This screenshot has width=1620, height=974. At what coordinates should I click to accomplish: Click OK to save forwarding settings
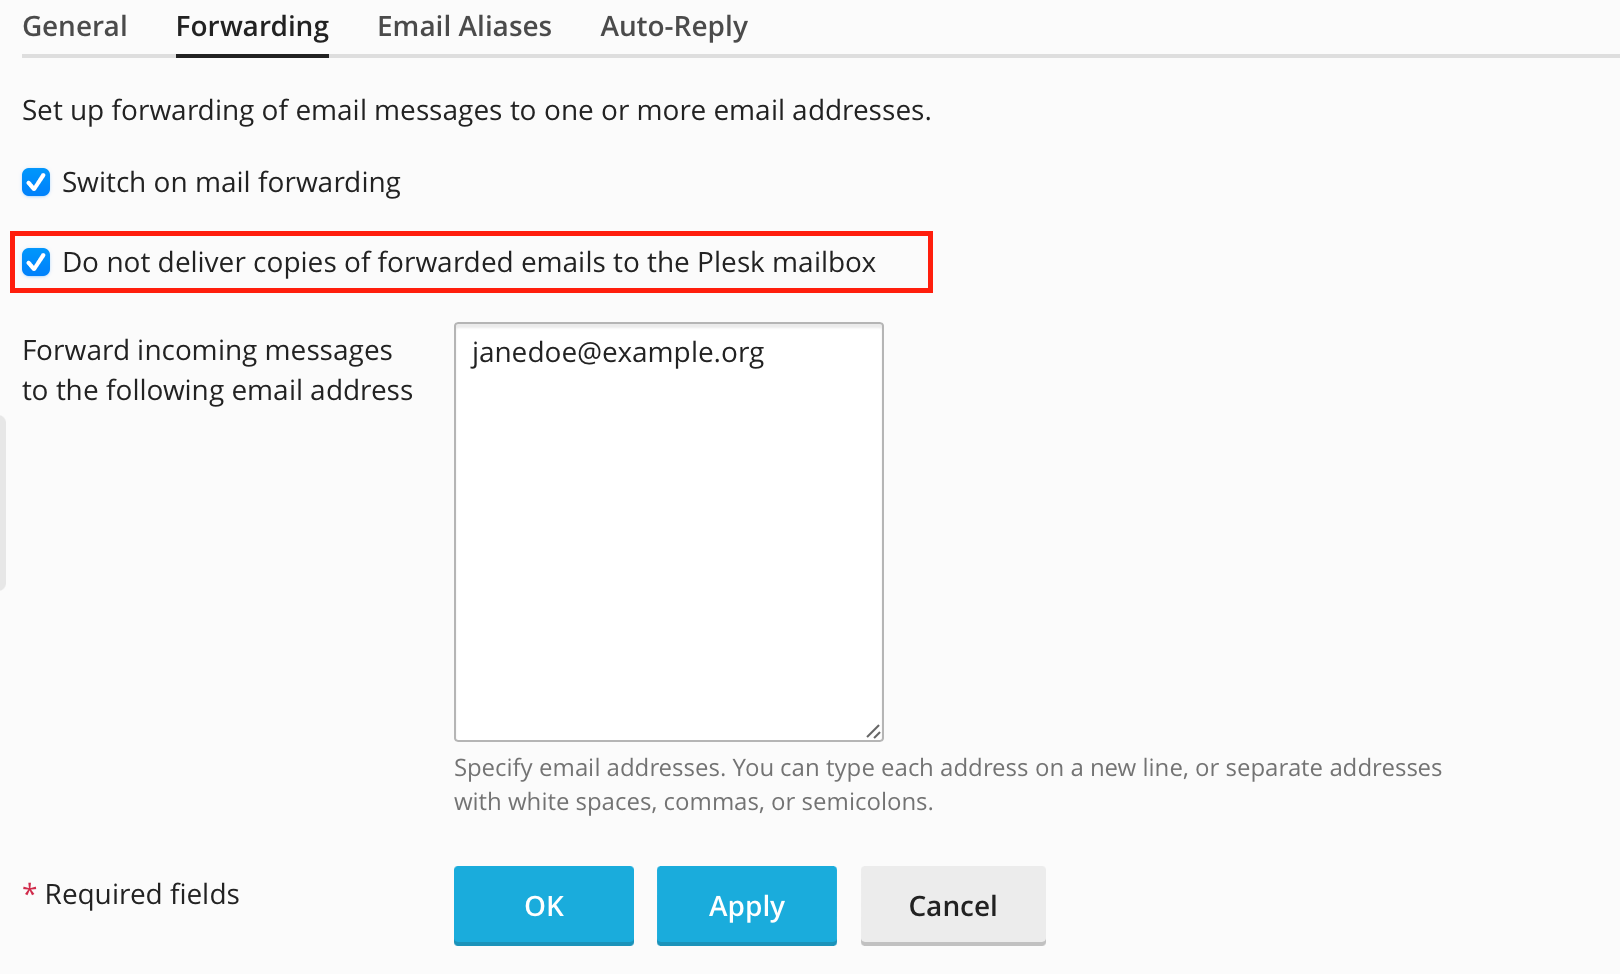pyautogui.click(x=544, y=905)
